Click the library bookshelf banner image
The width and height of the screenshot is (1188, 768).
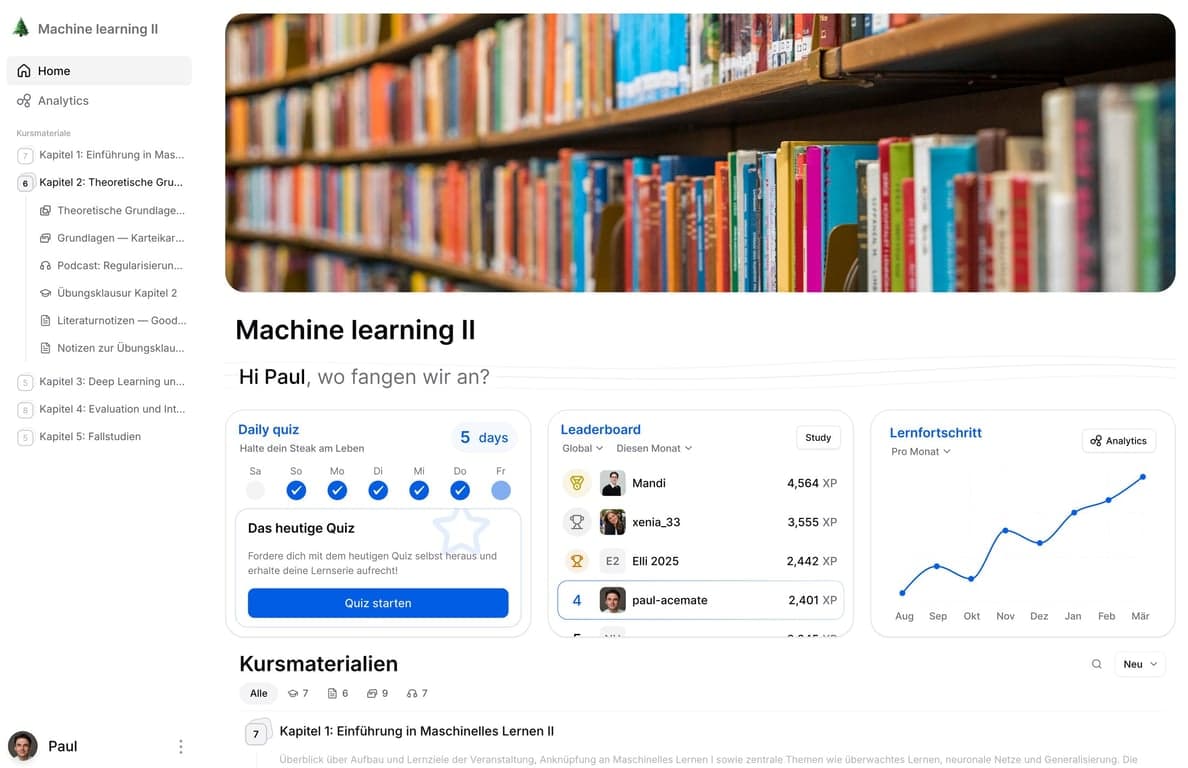[700, 152]
